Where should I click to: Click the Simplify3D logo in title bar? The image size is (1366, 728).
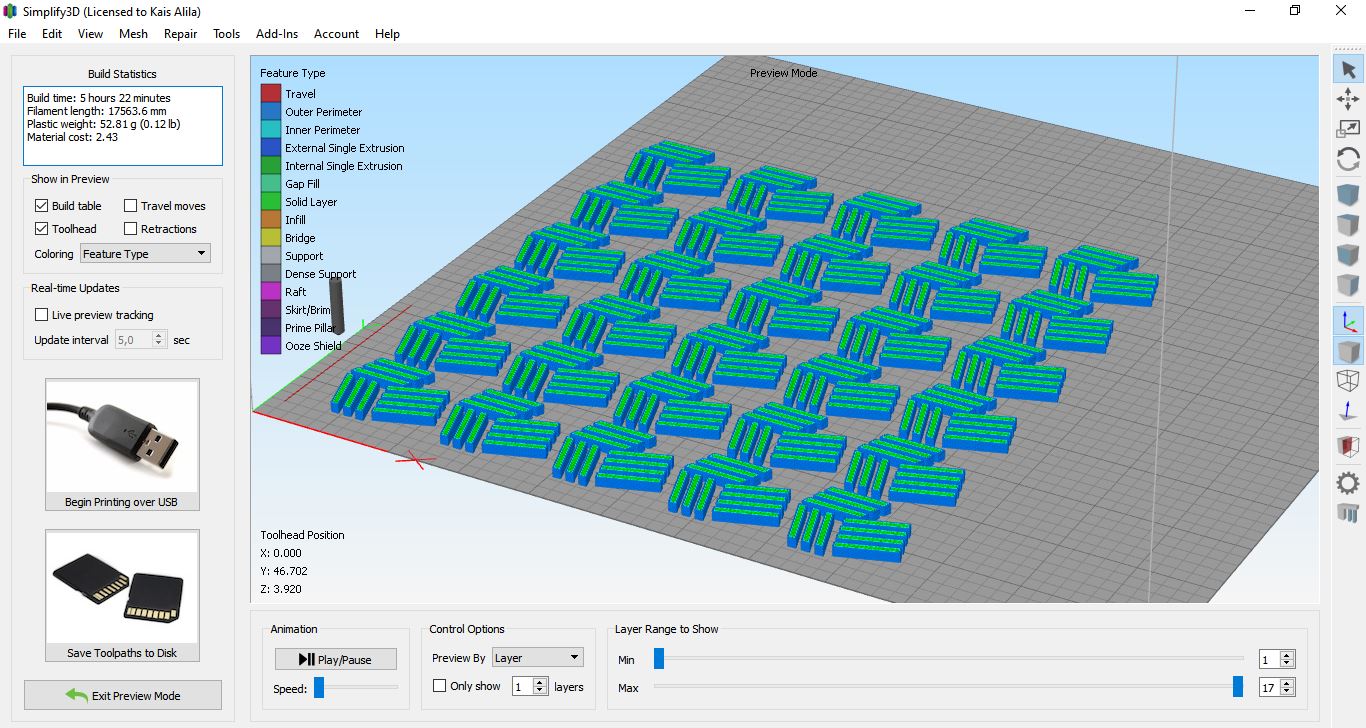pyautogui.click(x=10, y=11)
